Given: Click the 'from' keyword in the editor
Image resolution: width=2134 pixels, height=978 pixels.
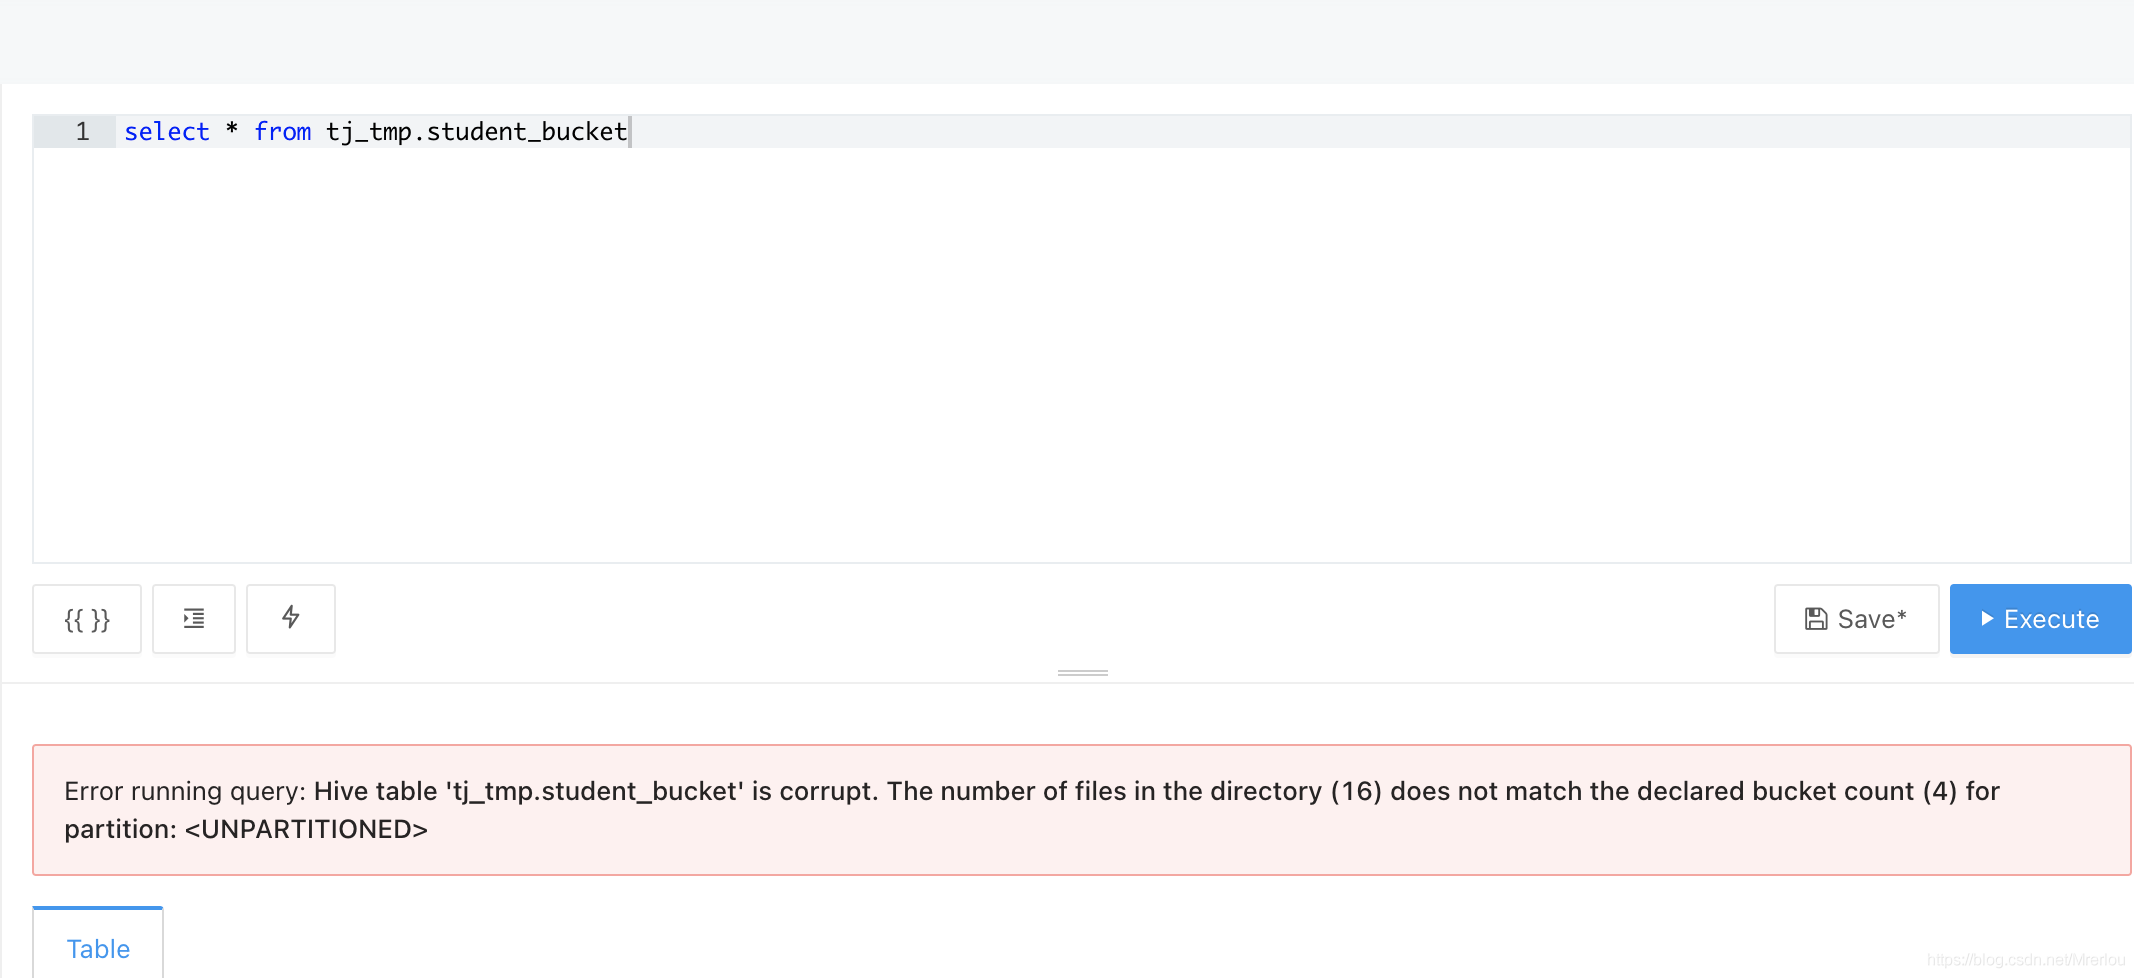Looking at the screenshot, I should (283, 132).
